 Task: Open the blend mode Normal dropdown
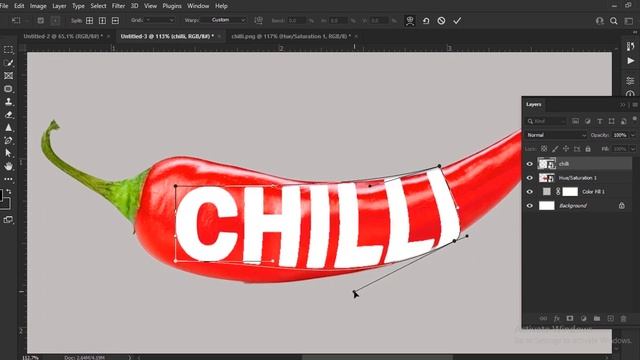tap(556, 135)
